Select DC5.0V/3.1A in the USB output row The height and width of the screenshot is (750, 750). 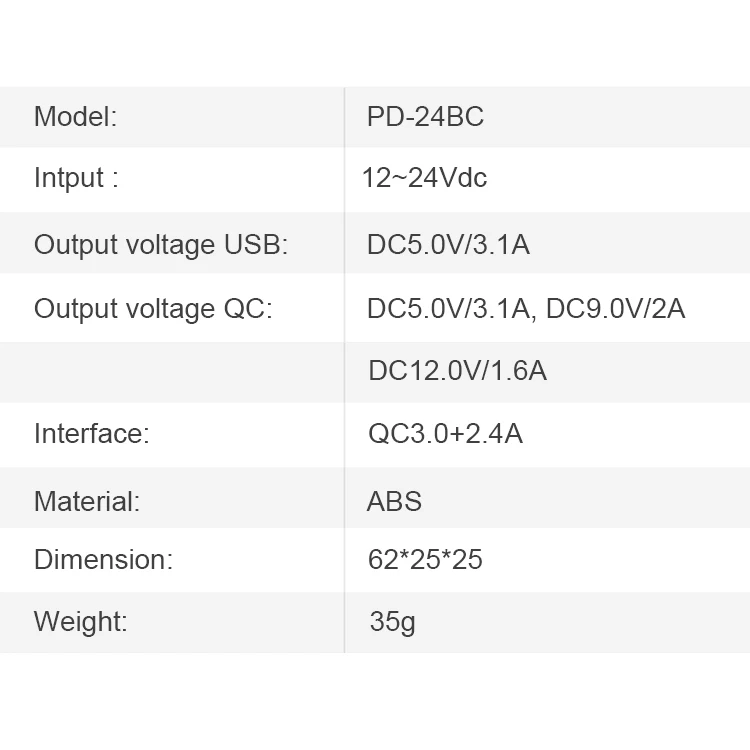point(447,244)
